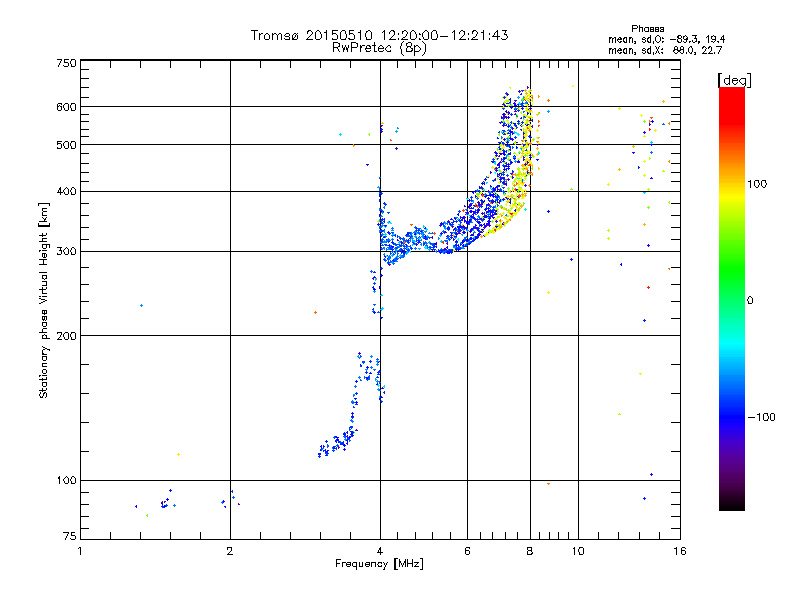Click the y-axis tick label '500'
Screen dimensions: 800x600
(x=66, y=145)
